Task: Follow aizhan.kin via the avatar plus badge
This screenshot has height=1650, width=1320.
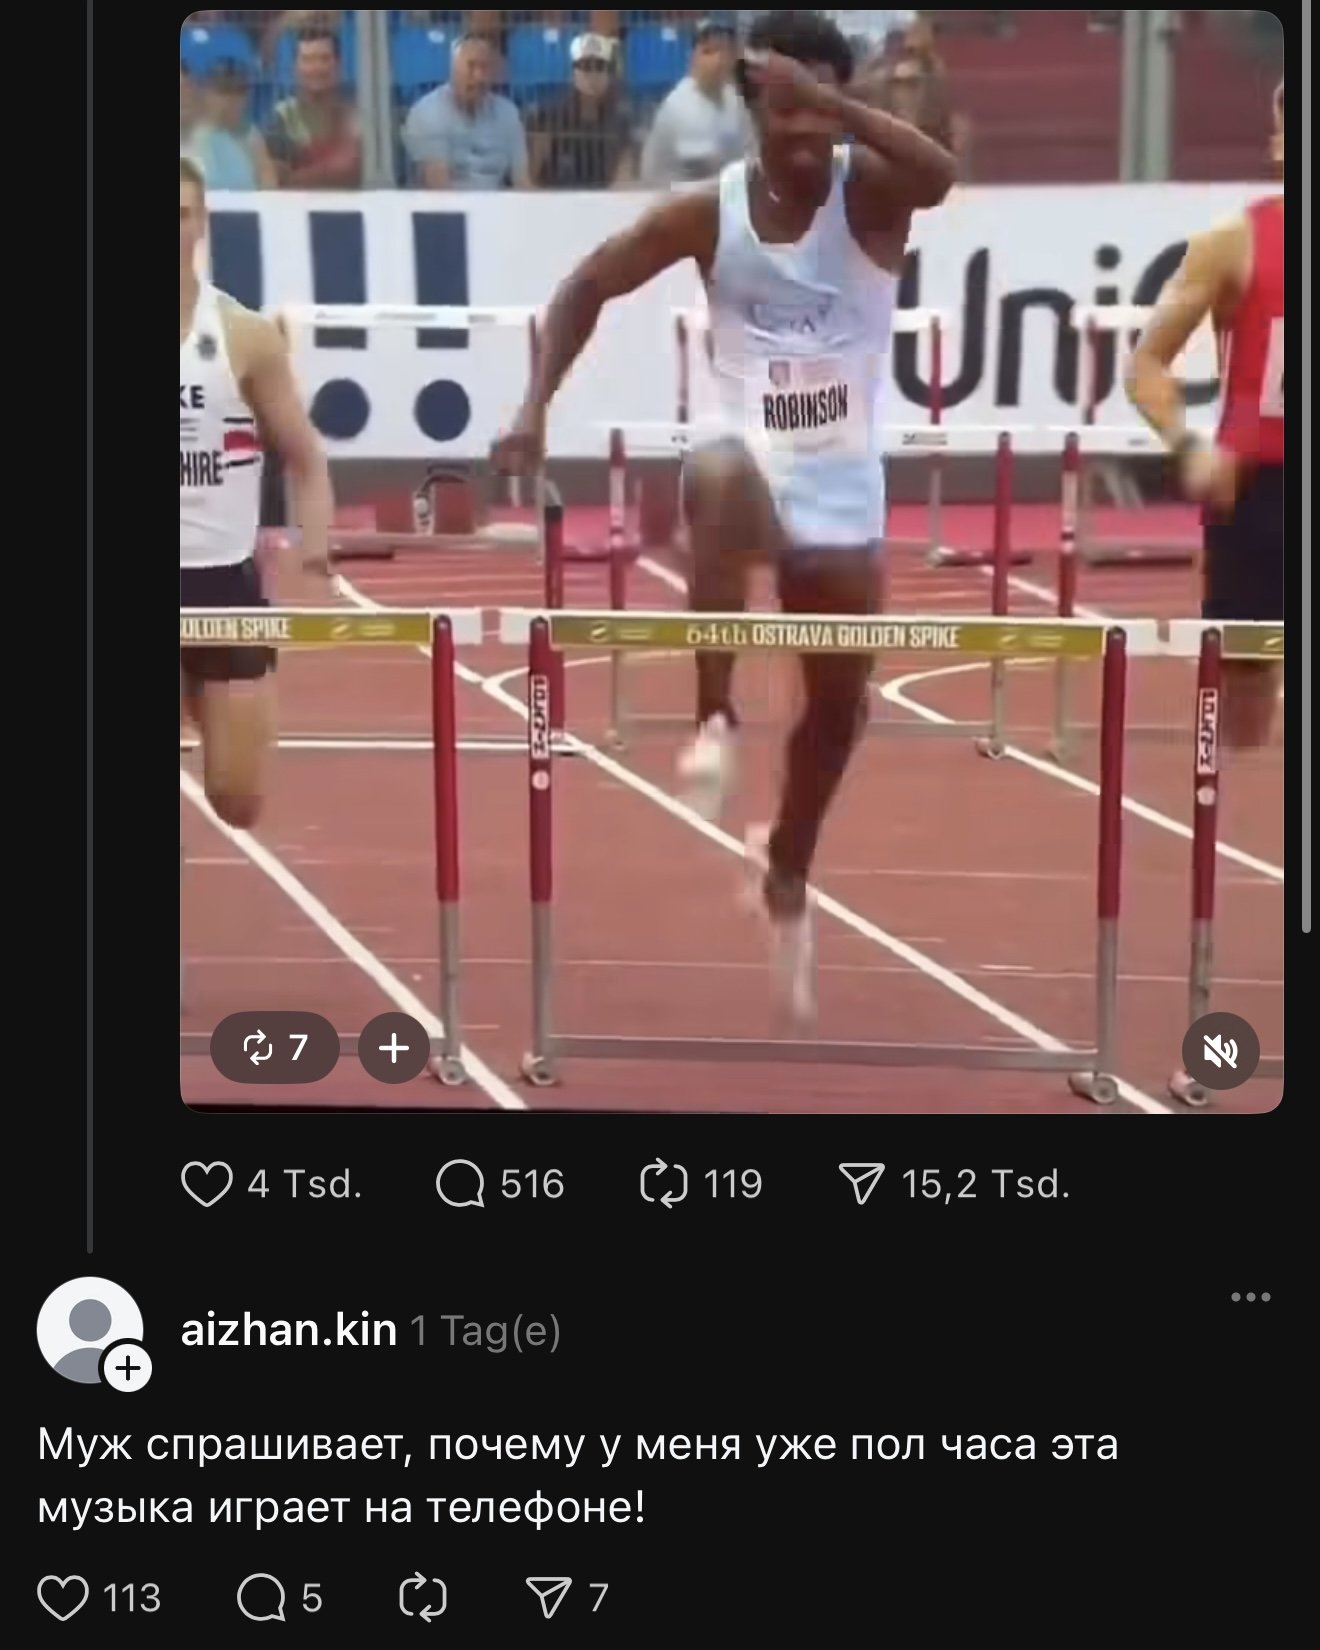Action: tap(129, 1368)
